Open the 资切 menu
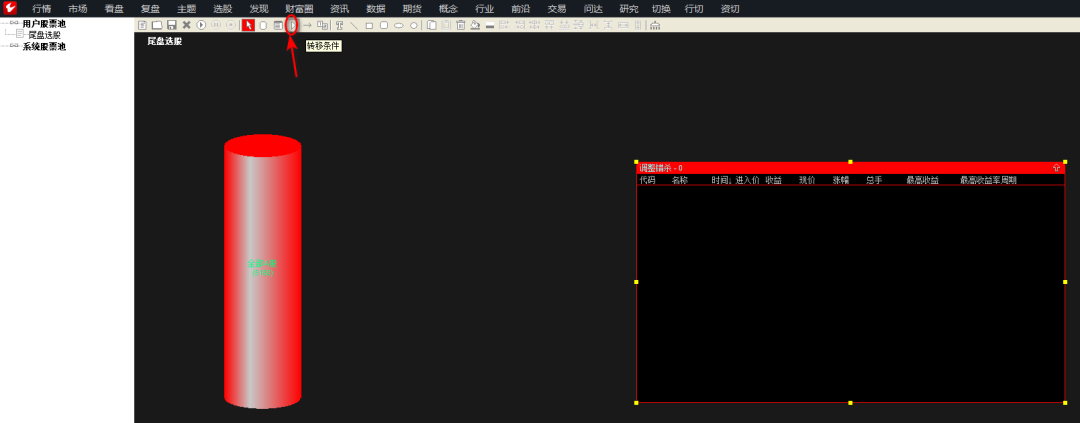Image resolution: width=1080 pixels, height=423 pixels. (x=729, y=9)
